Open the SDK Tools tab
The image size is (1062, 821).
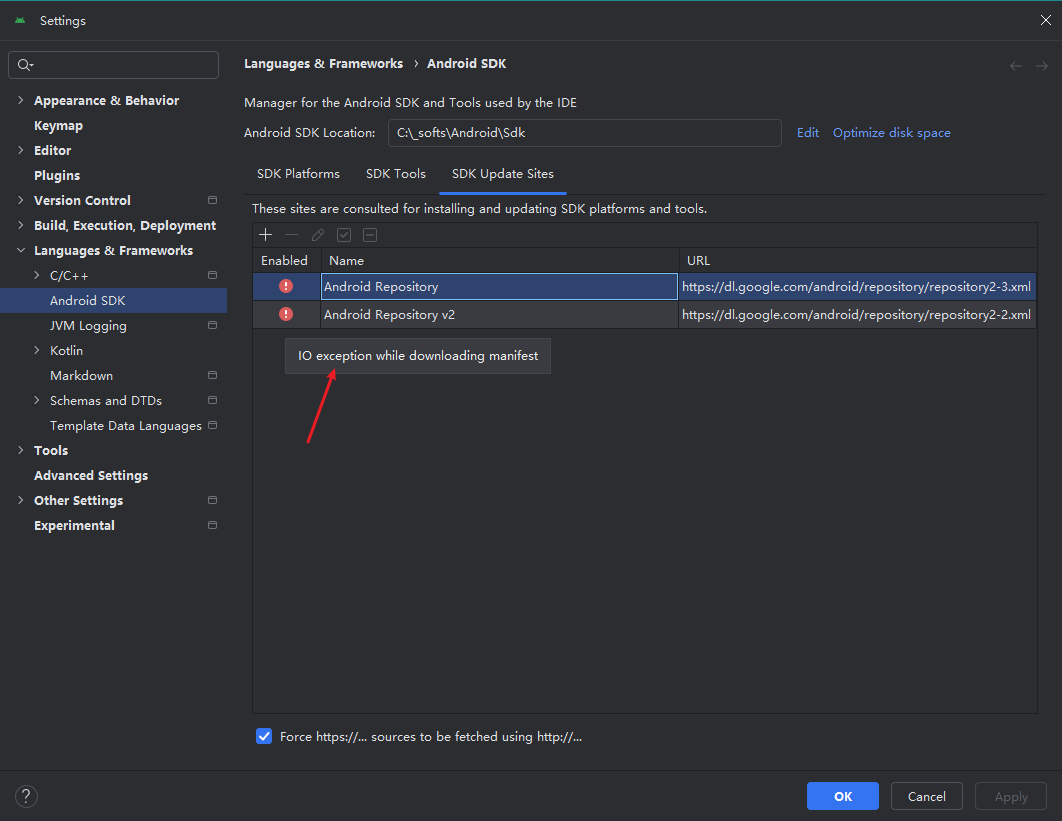coord(396,174)
